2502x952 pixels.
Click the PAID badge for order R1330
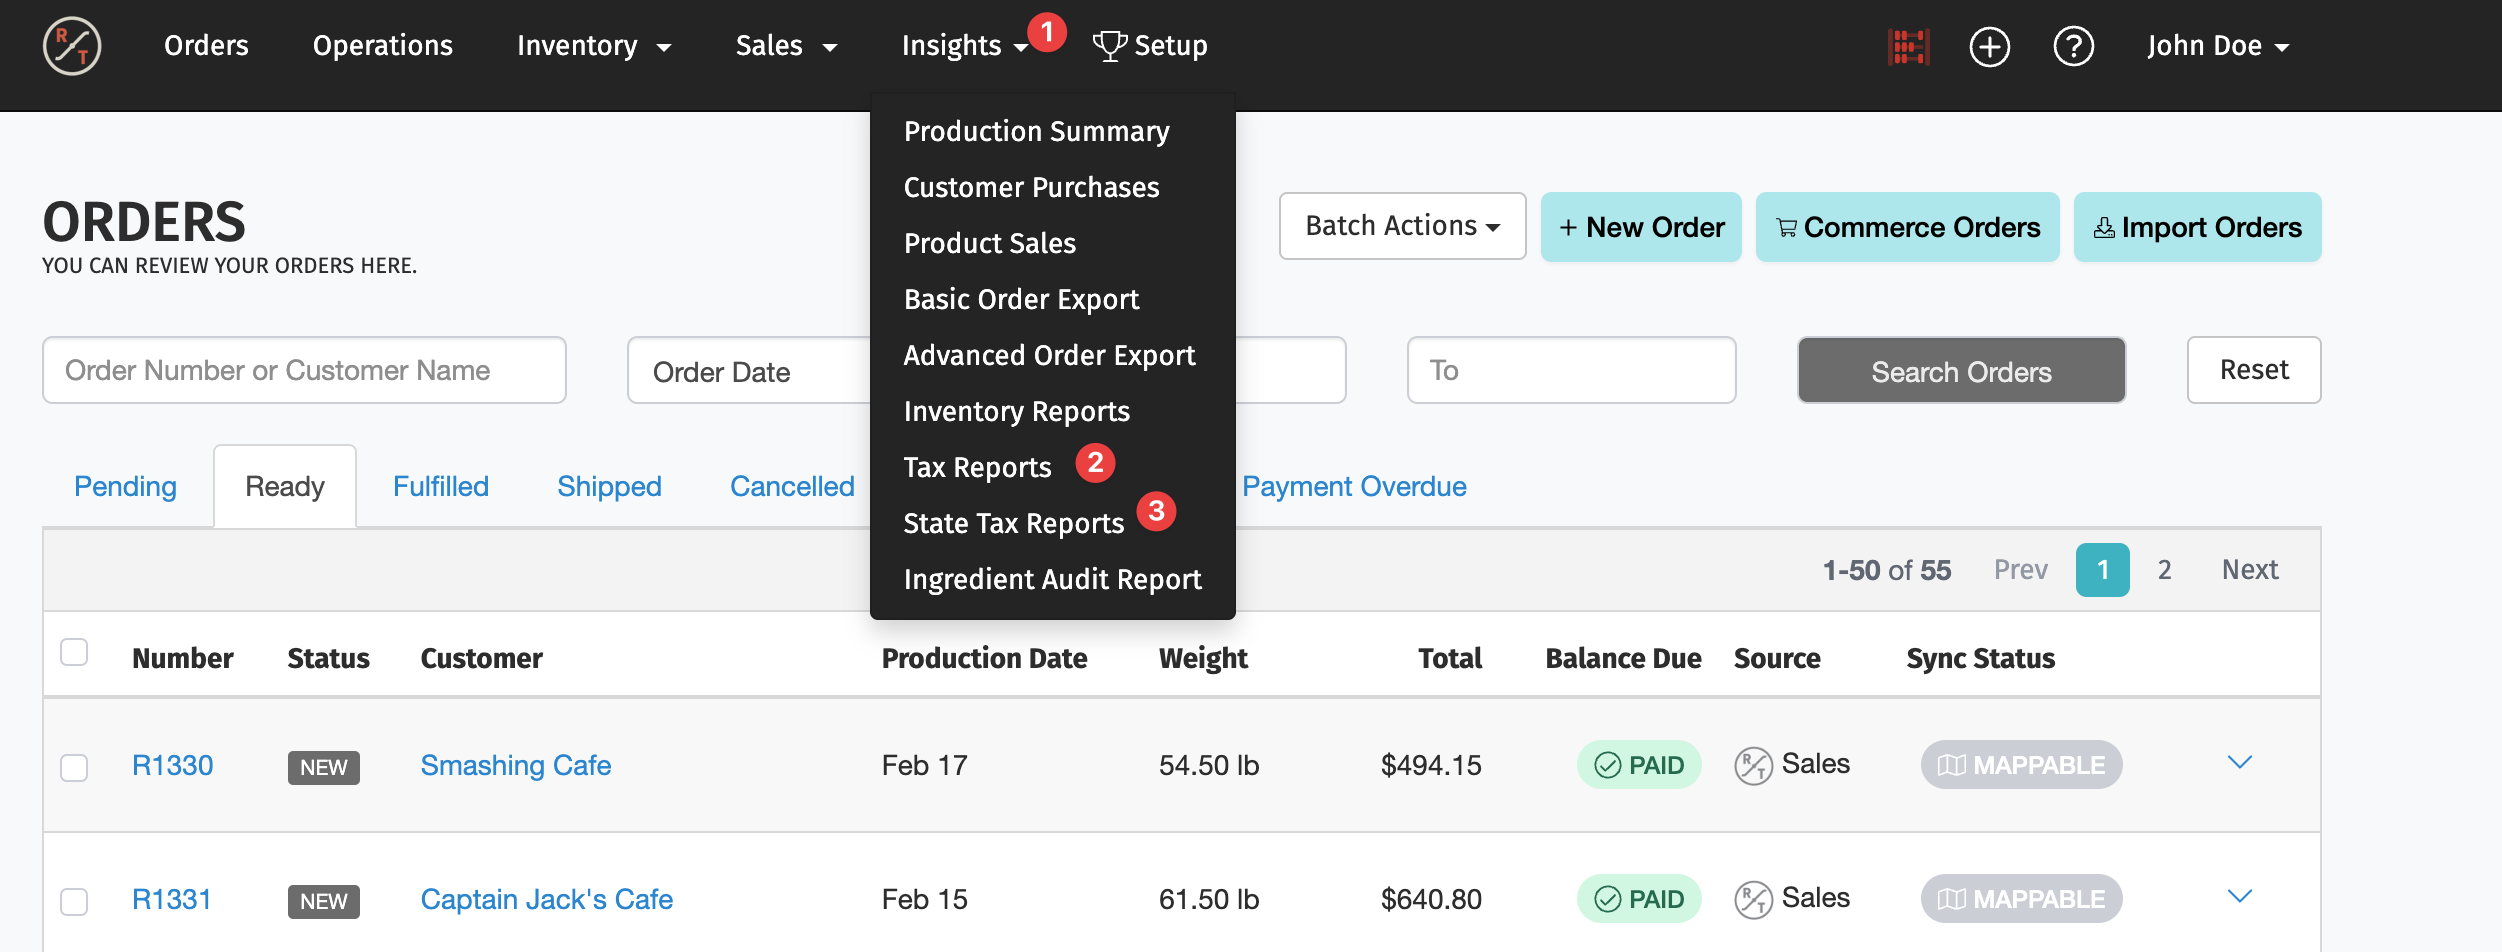tap(1639, 765)
